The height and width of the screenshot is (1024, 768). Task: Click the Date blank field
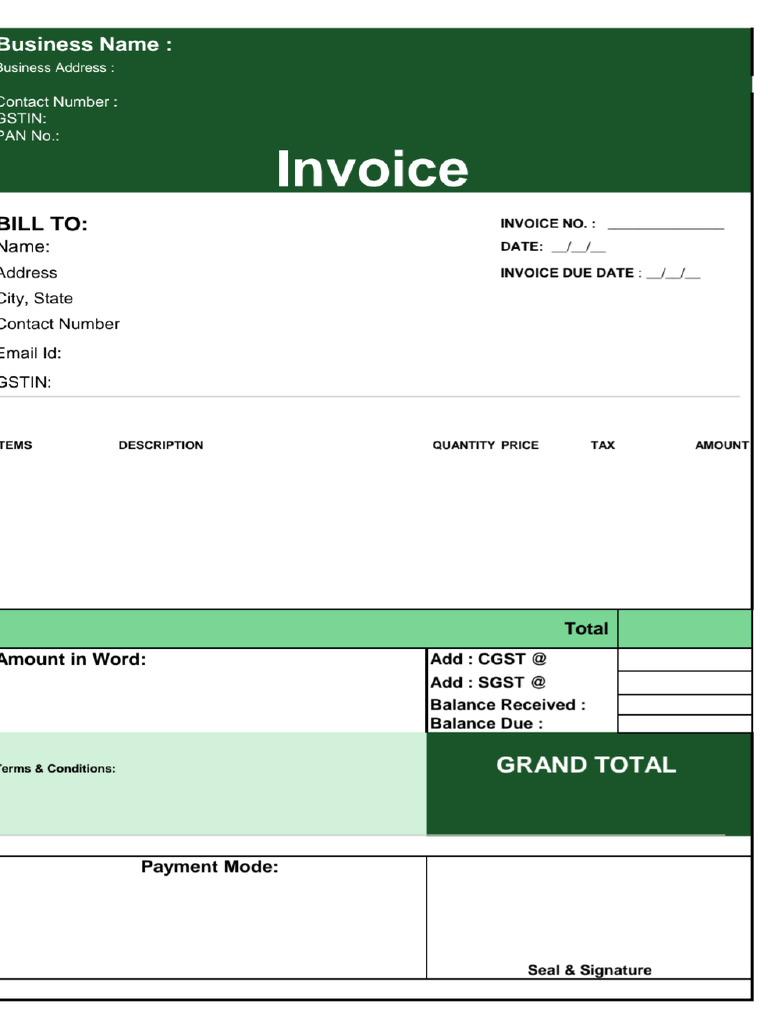pyautogui.click(x=579, y=247)
